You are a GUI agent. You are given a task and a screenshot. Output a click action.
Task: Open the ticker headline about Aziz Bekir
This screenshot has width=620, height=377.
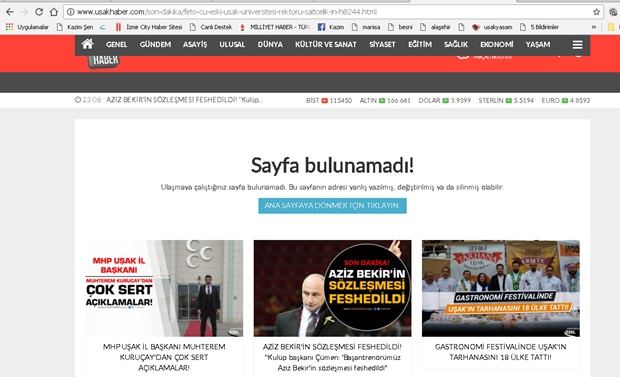point(185,100)
